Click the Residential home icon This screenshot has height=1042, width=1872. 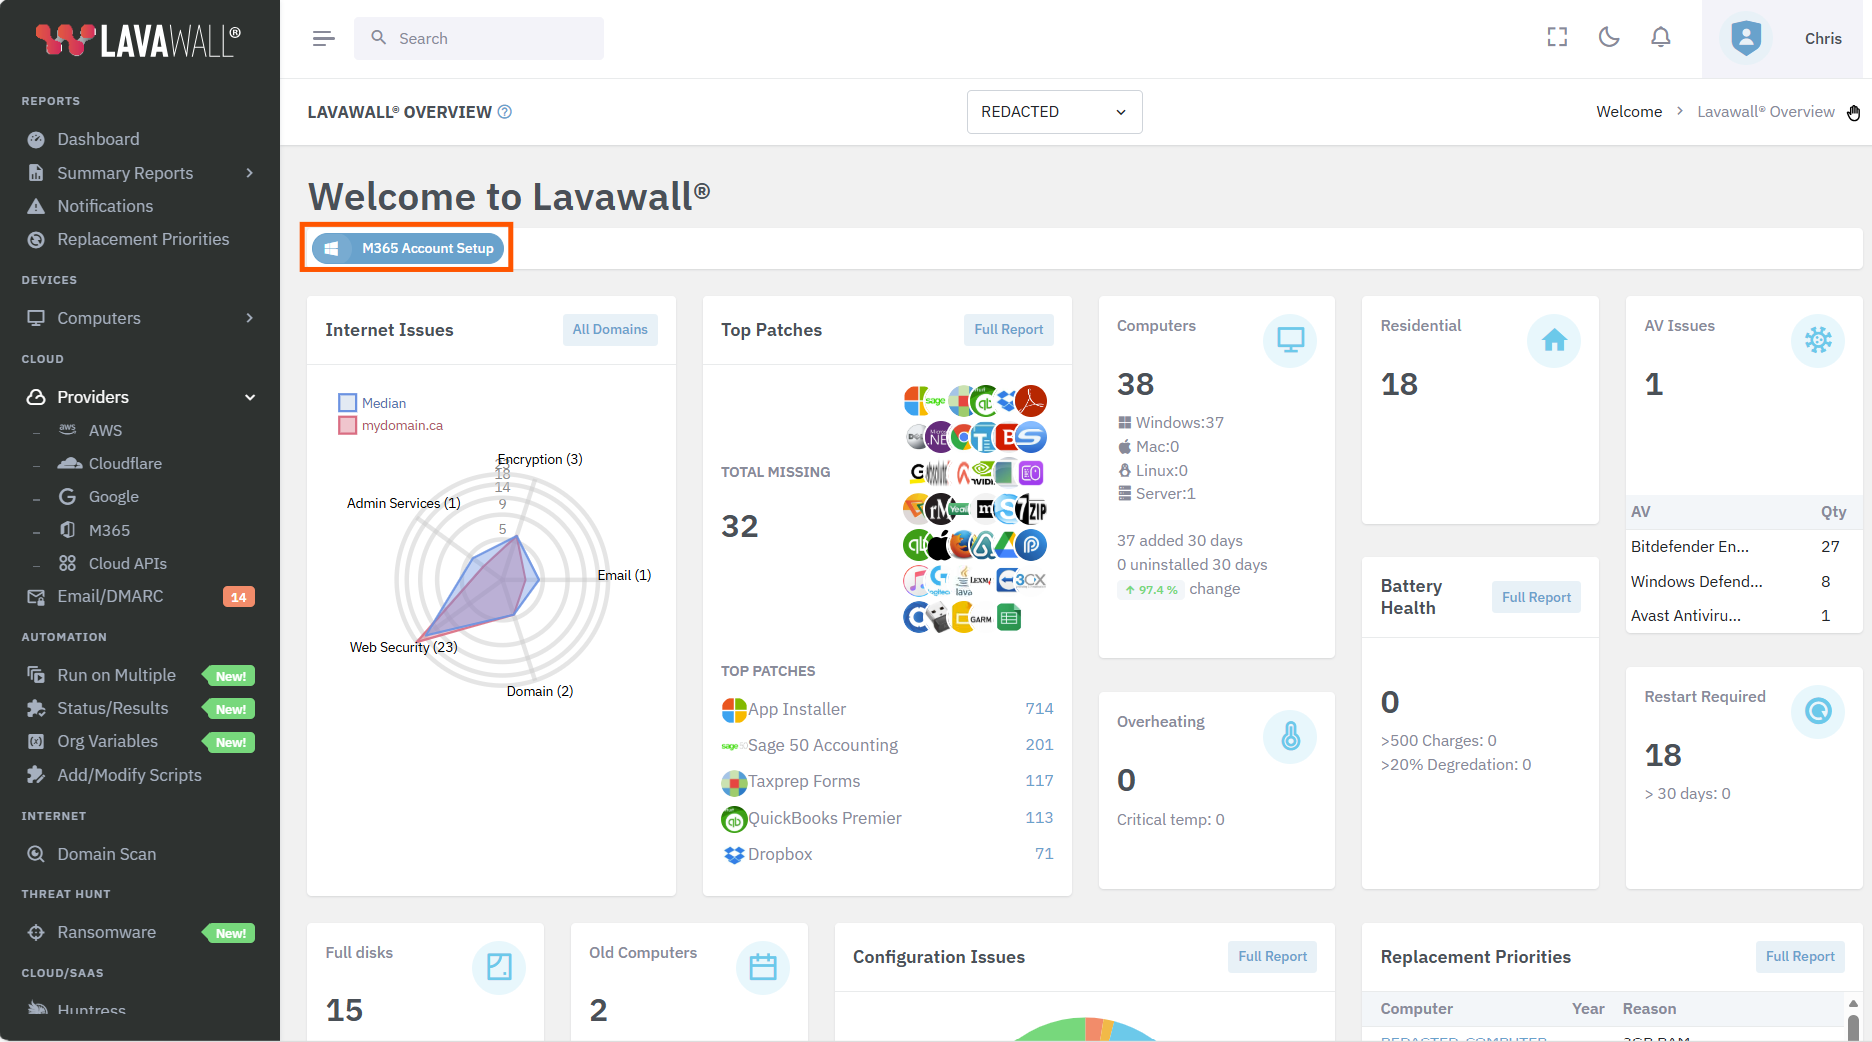(1553, 340)
